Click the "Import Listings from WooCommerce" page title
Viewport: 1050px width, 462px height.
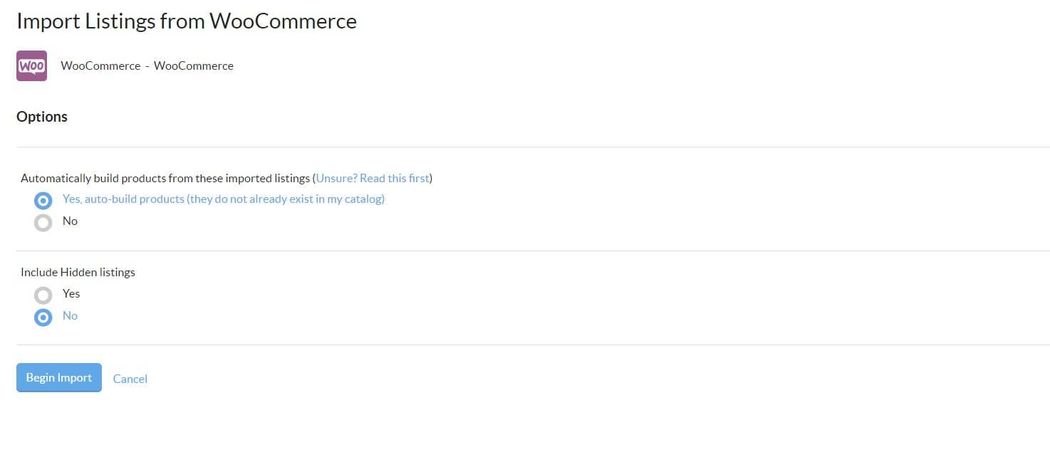pos(187,21)
